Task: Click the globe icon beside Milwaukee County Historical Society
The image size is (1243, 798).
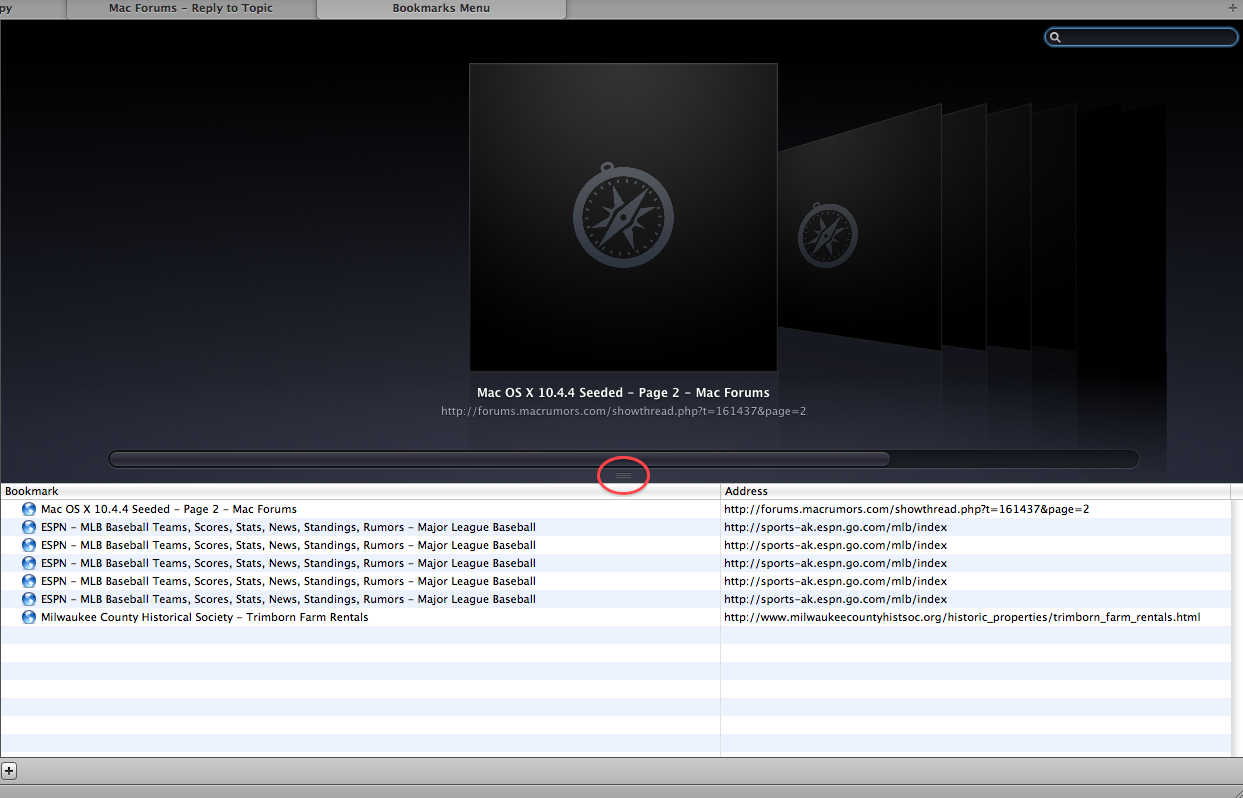Action: pyautogui.click(x=29, y=617)
